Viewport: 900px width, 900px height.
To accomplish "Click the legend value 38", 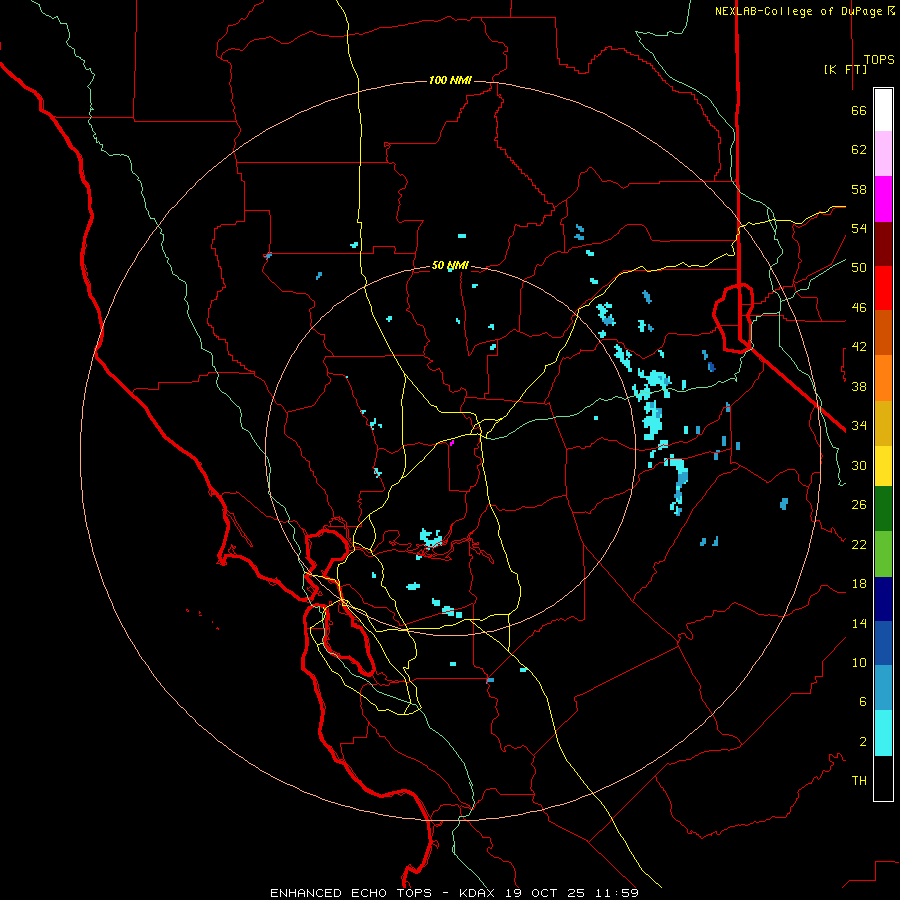I will [x=859, y=386].
